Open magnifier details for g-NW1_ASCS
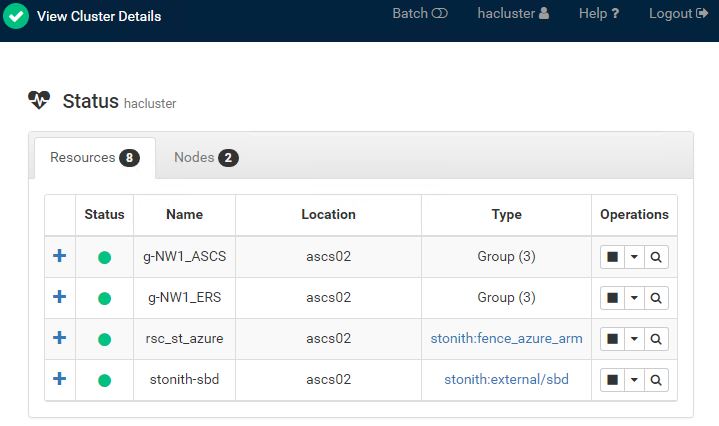The image size is (719, 426). 656,257
